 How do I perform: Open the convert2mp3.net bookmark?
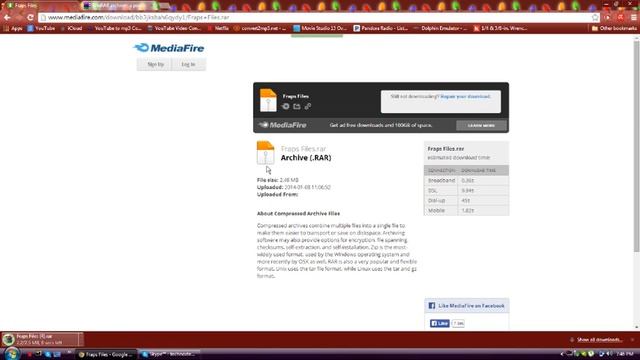pos(260,29)
